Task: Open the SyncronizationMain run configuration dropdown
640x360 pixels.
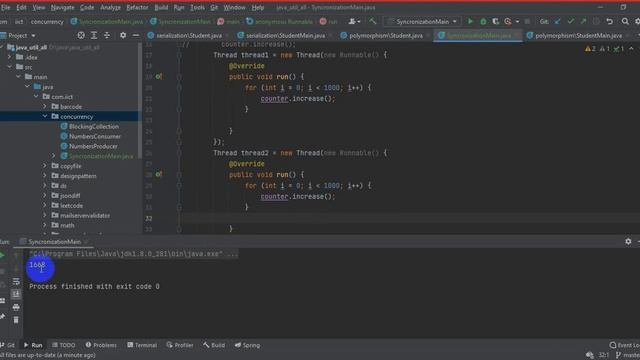Action: [x=422, y=21]
